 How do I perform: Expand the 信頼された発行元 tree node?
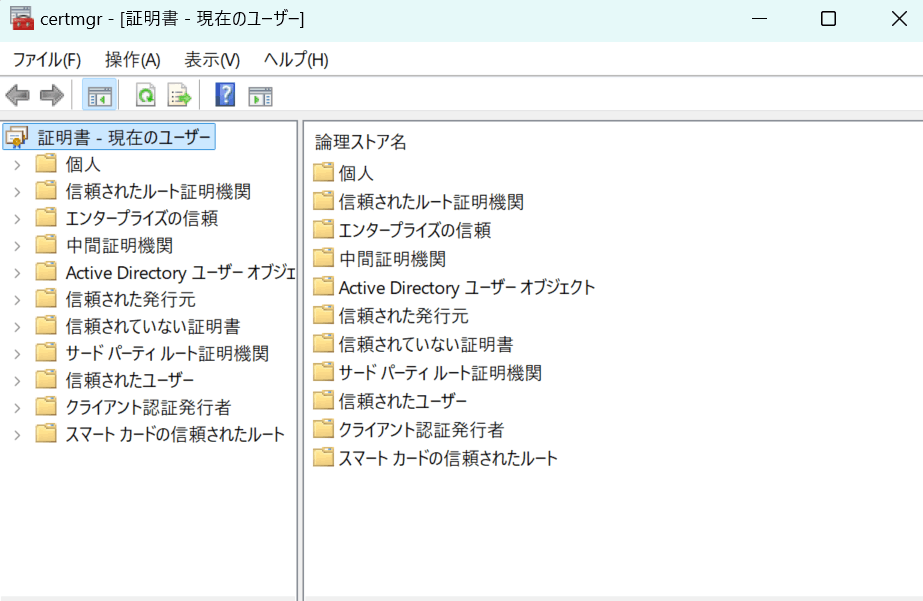17,300
